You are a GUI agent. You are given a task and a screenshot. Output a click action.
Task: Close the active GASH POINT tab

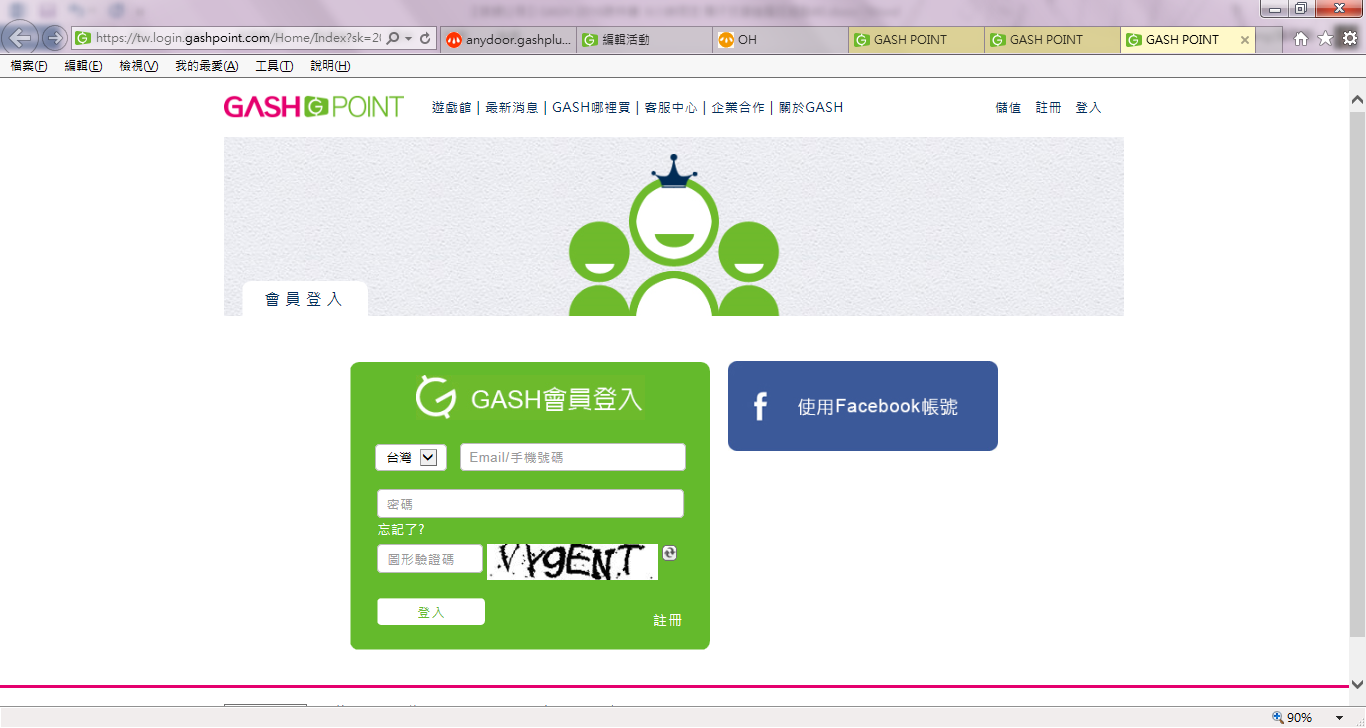[1245, 40]
